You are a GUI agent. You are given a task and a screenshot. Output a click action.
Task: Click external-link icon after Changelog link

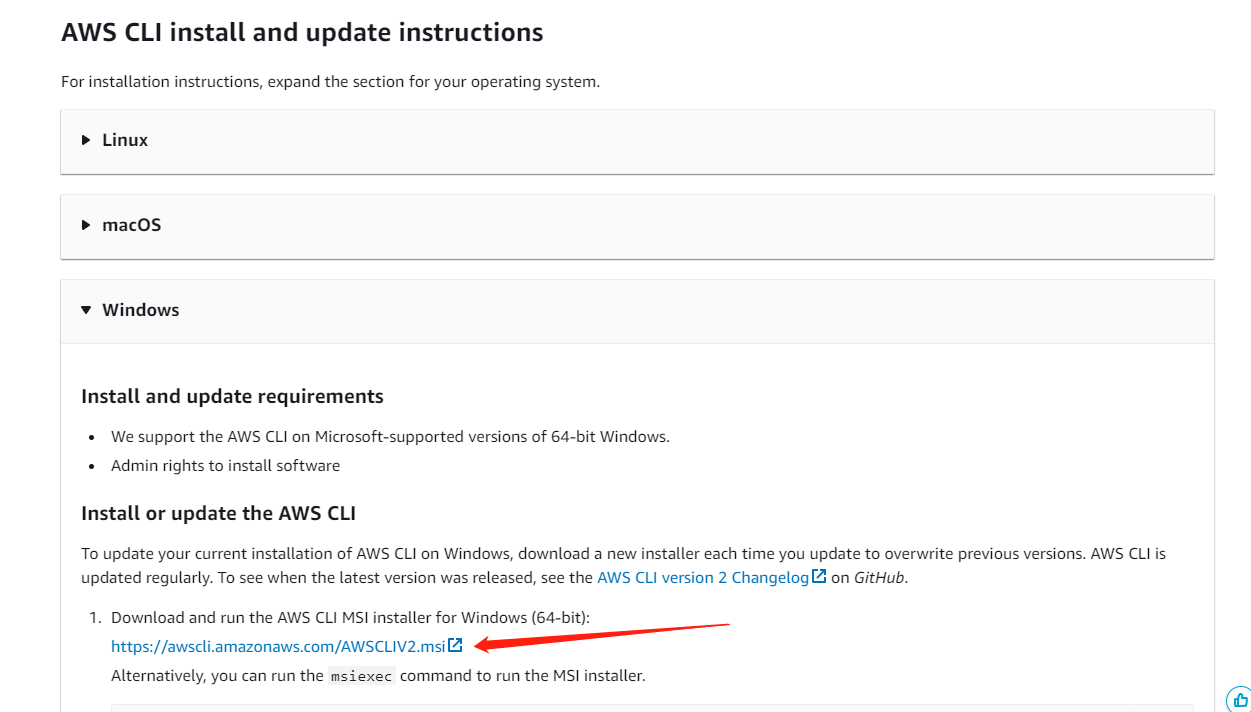pos(819,577)
